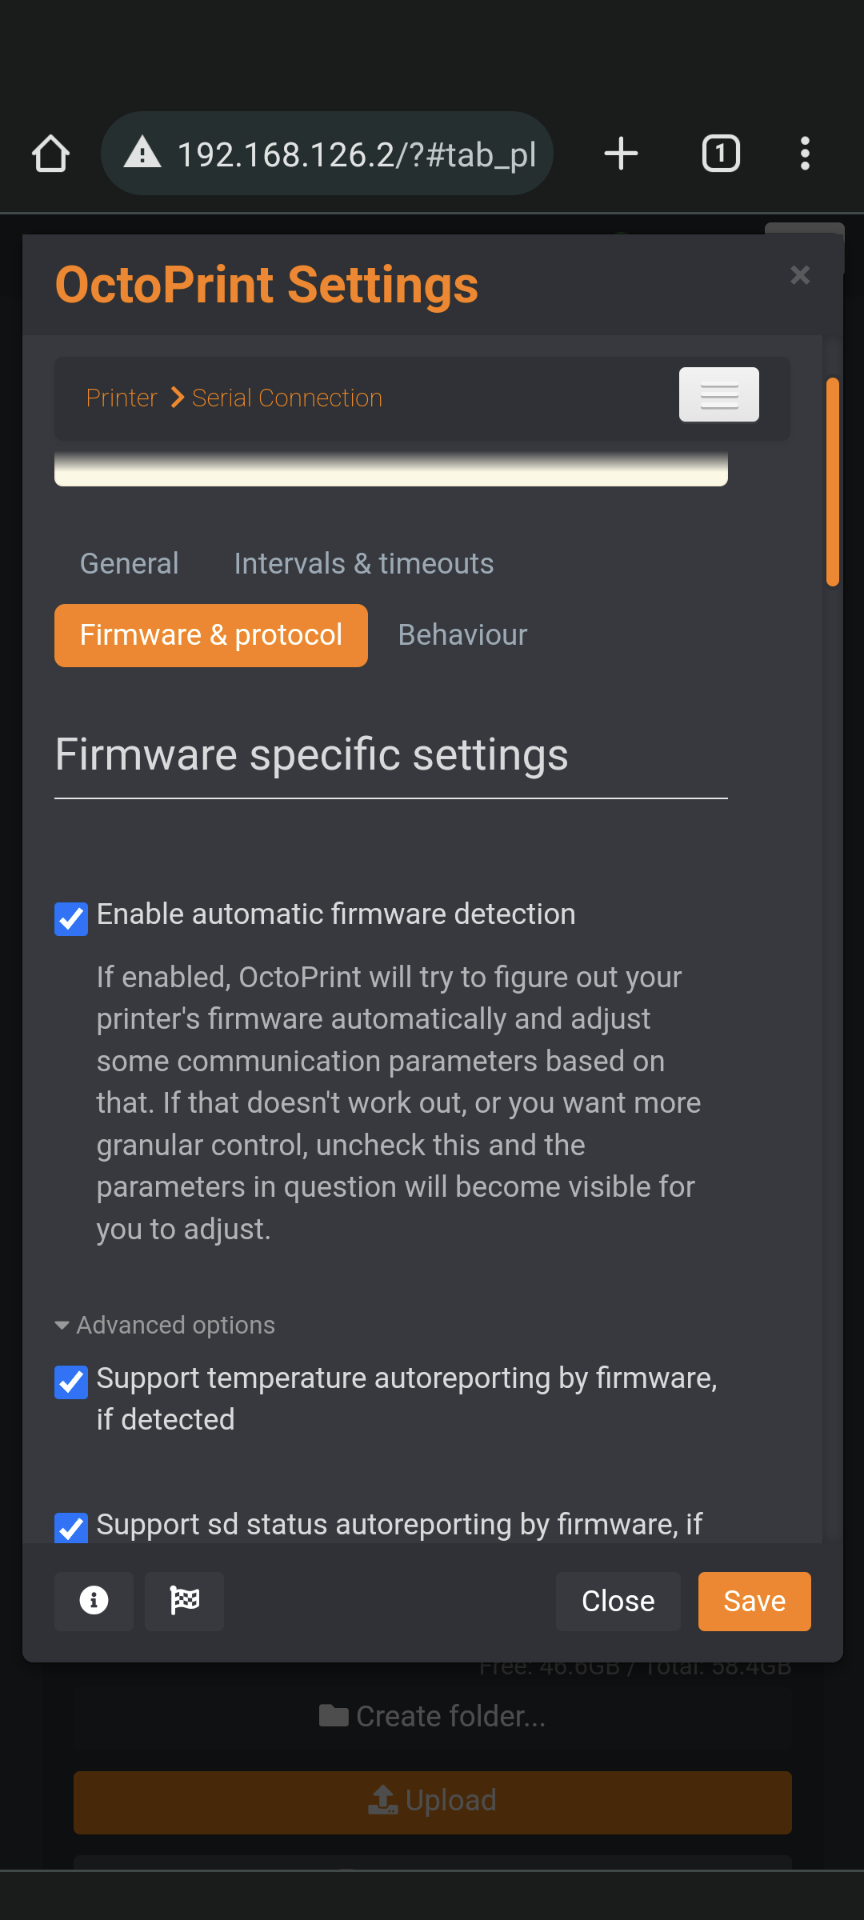
Task: Open the browser overflow three-dot menu
Action: [805, 153]
